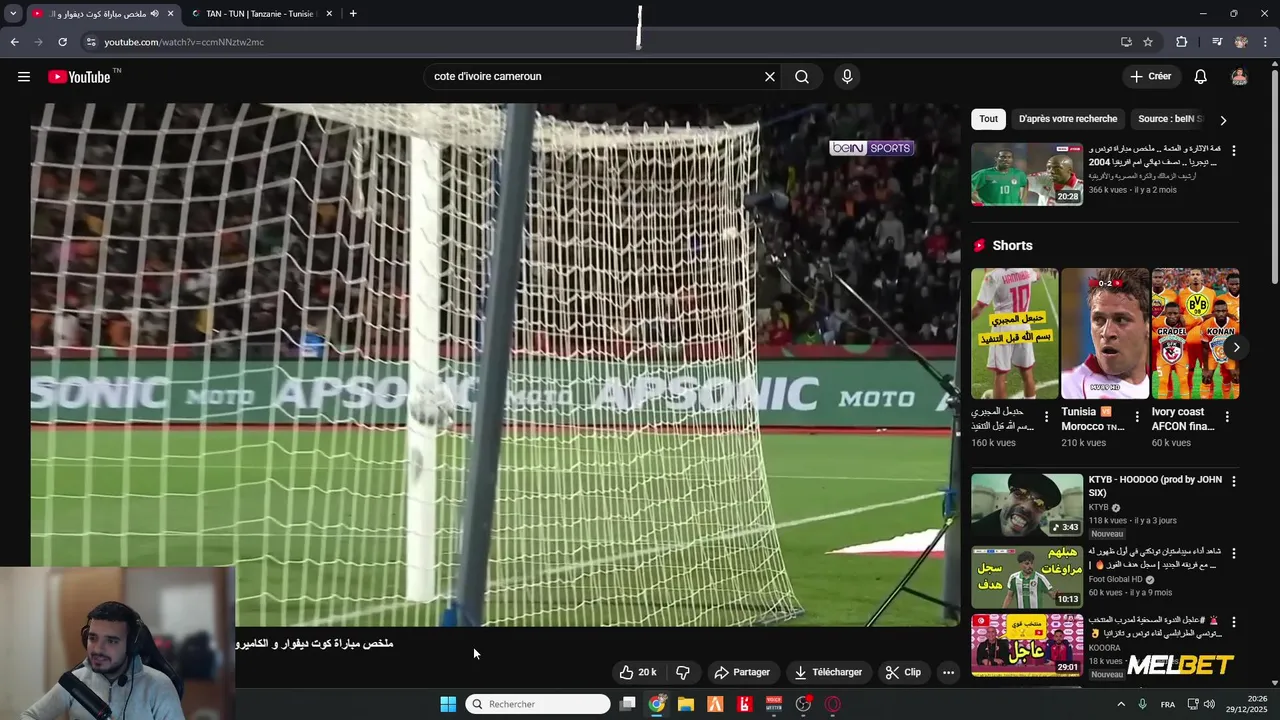Open options menu for Foot Global HD video
Viewport: 1280px width, 720px height.
(x=1233, y=553)
